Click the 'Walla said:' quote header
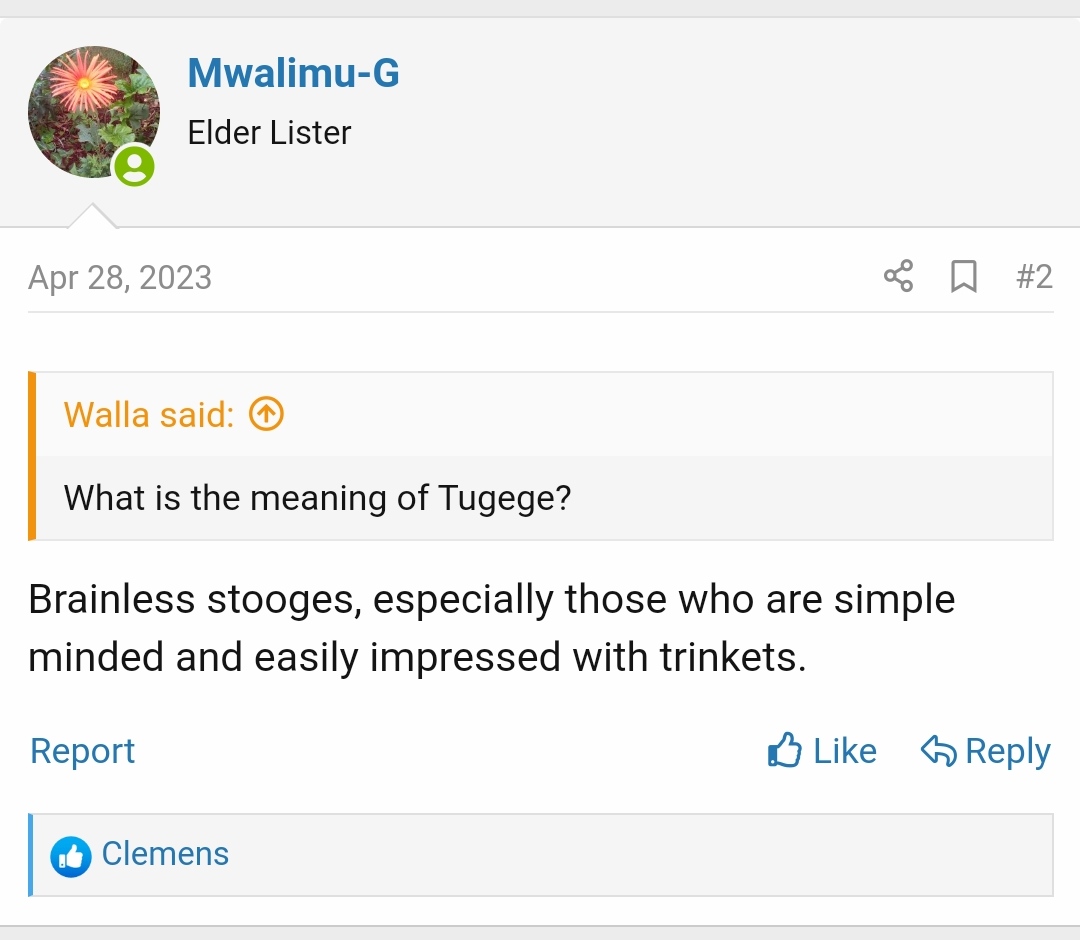The image size is (1080, 940). [x=149, y=415]
